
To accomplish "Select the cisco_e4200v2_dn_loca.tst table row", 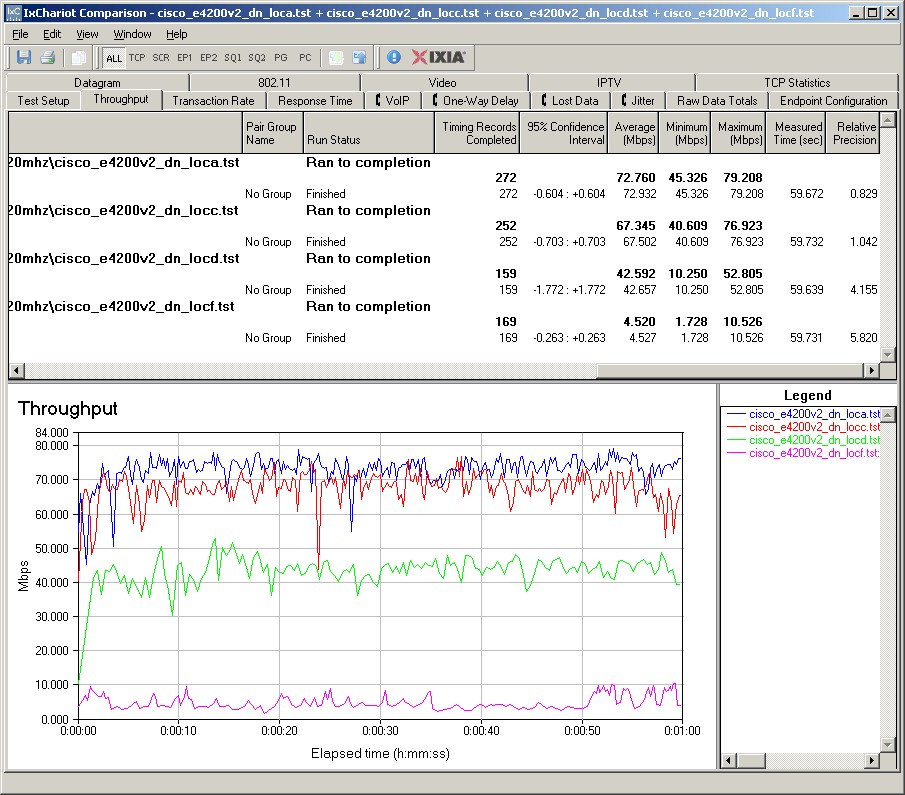I will click(x=443, y=162).
